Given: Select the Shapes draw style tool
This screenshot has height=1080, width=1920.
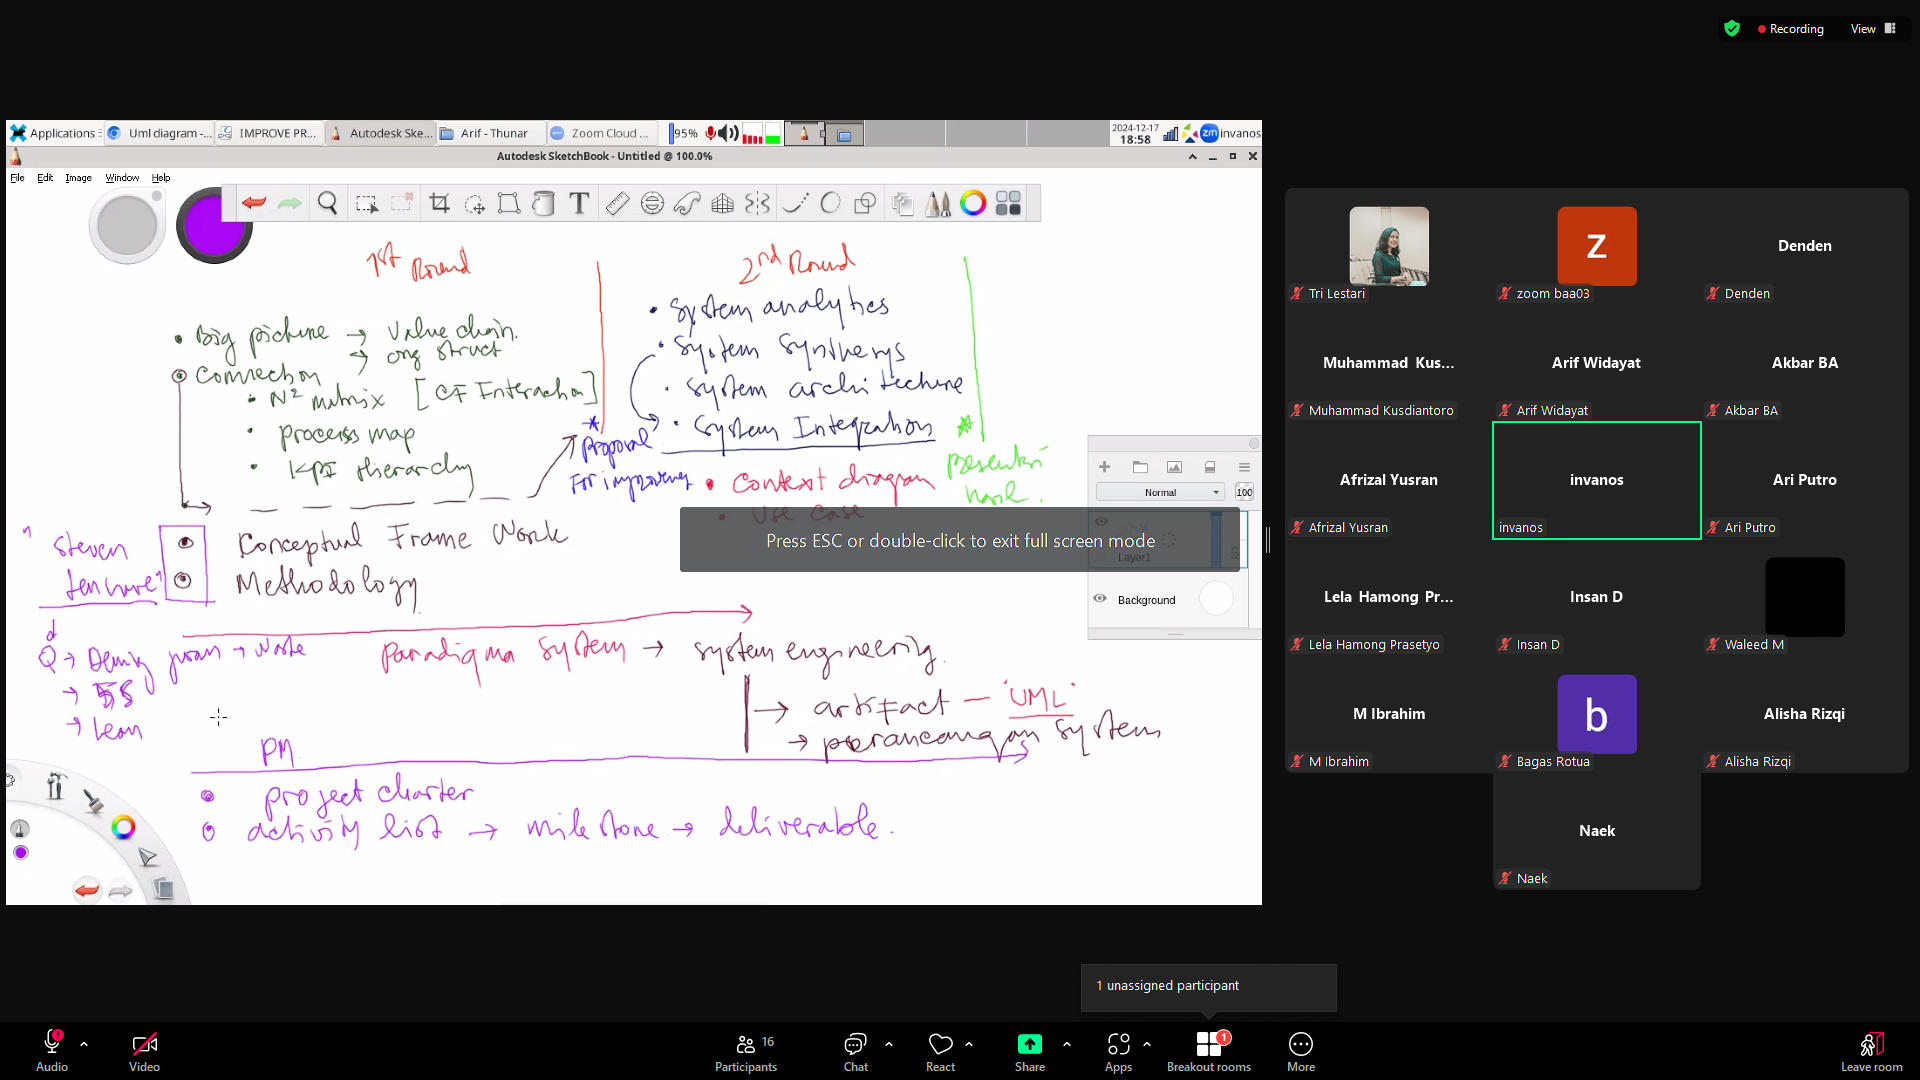Looking at the screenshot, I should (x=865, y=204).
